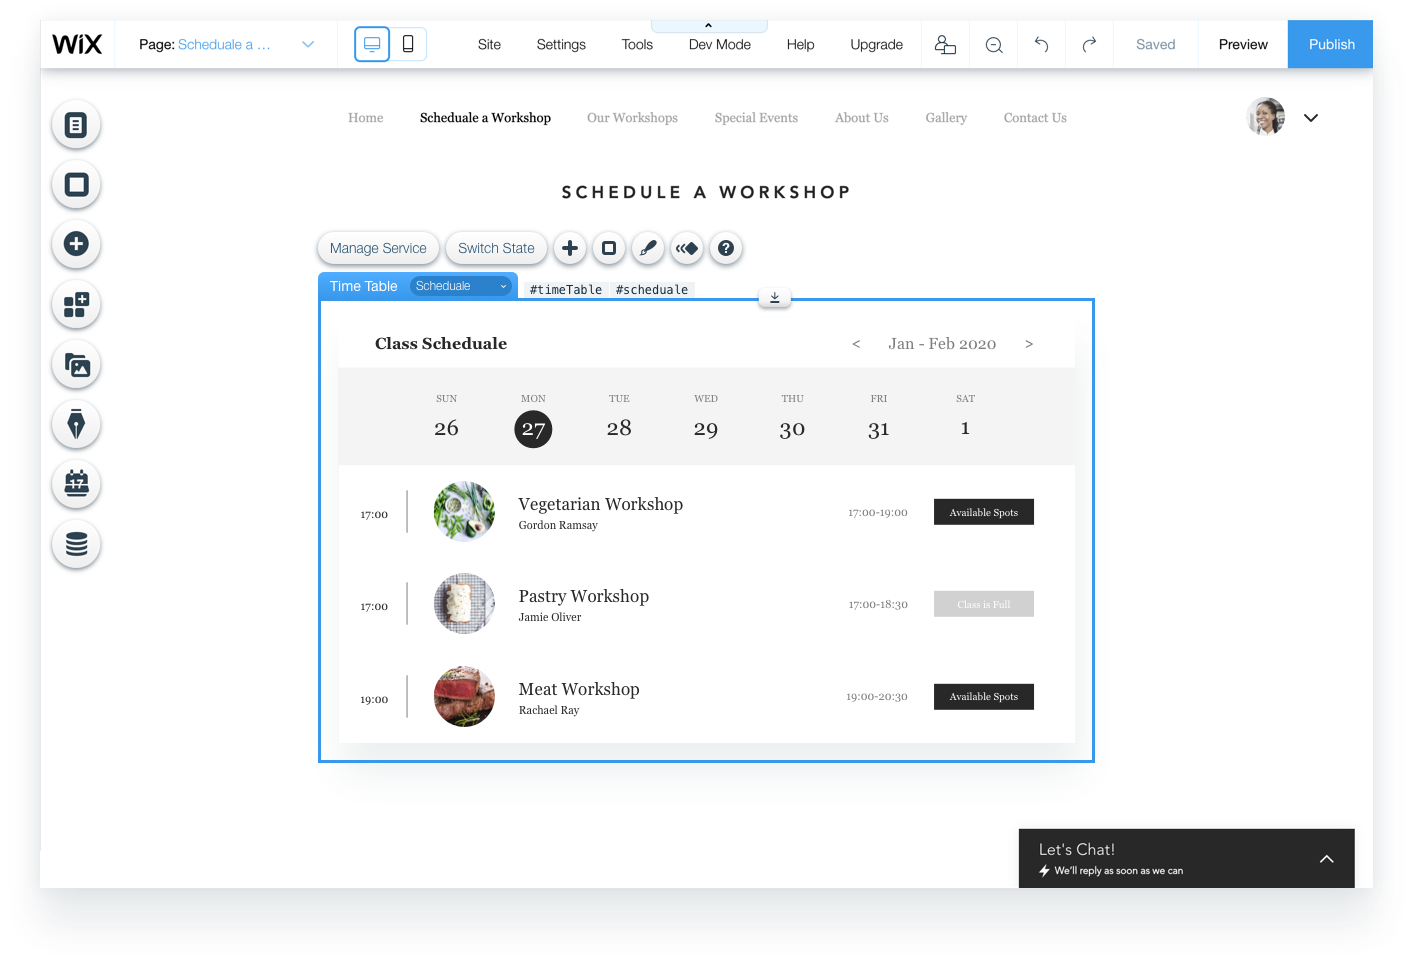This screenshot has width=1413, height=964.
Task: Expand the member account chevron
Action: (1311, 118)
